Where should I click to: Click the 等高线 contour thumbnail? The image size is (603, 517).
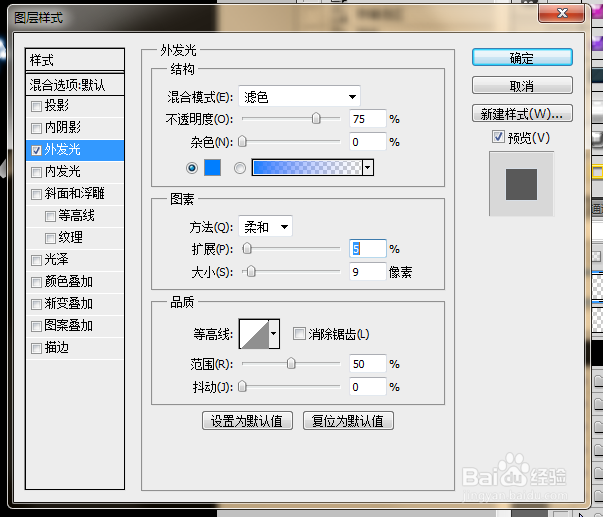[x=254, y=334]
